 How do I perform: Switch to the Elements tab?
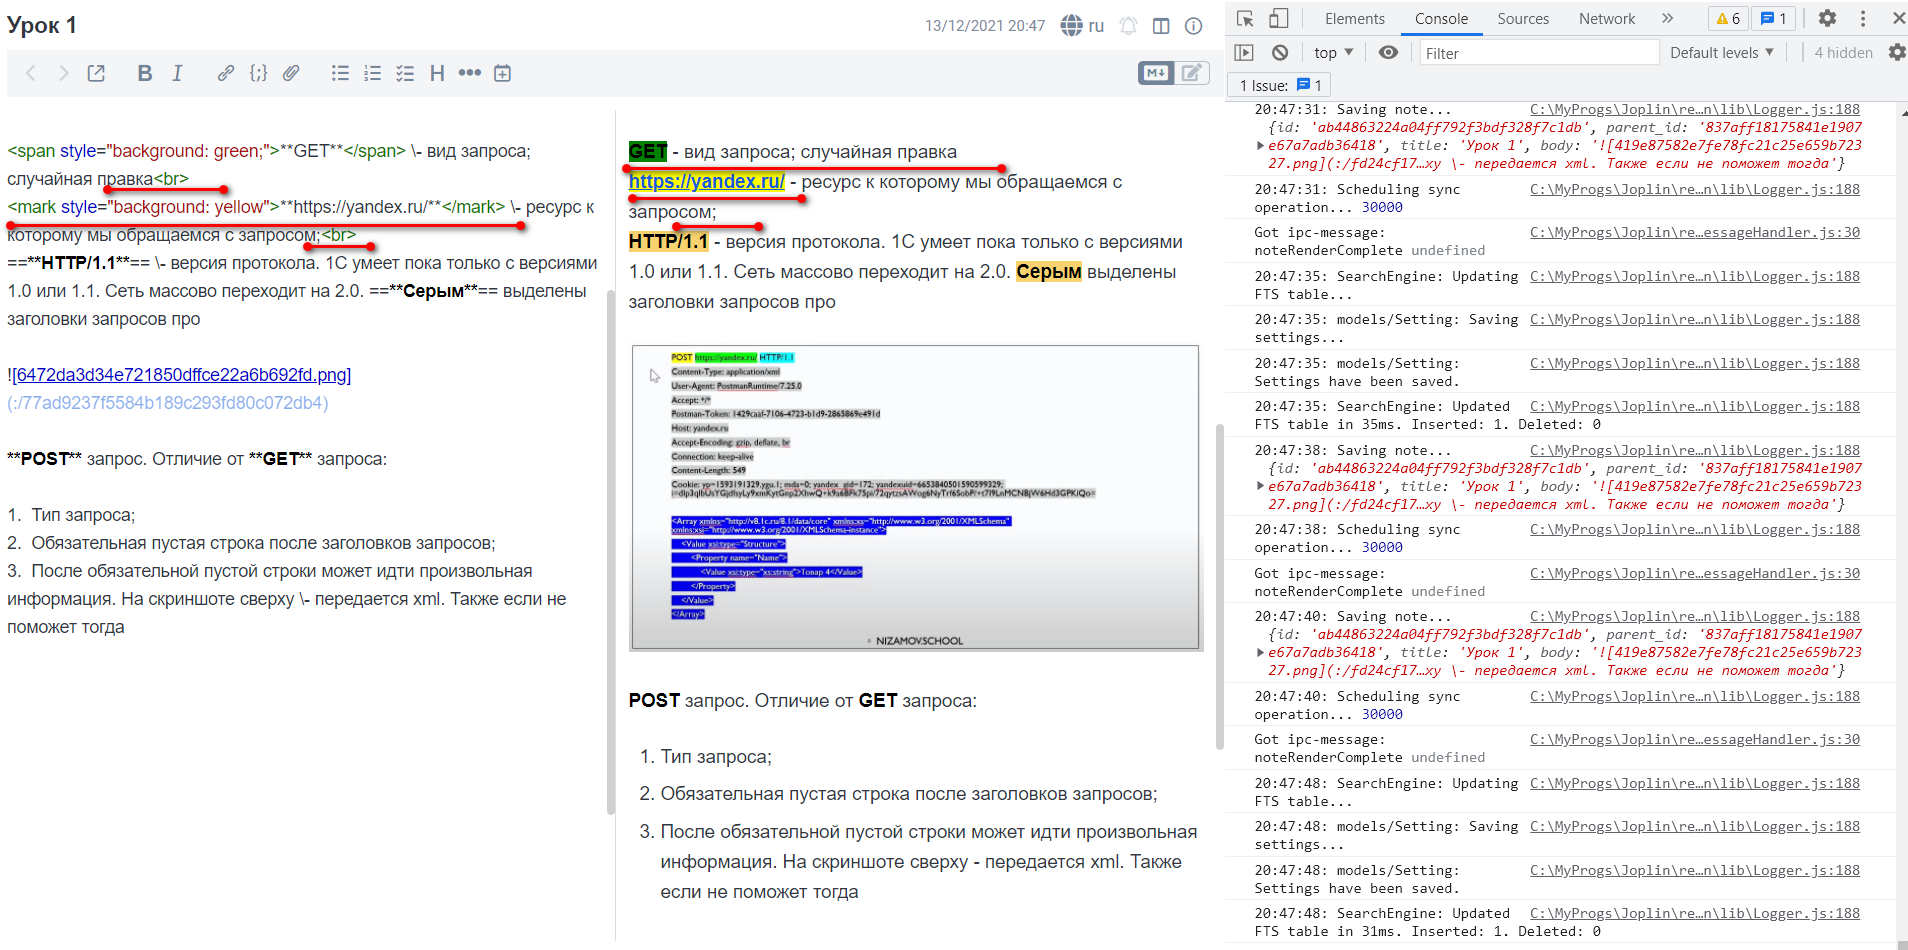(1354, 18)
